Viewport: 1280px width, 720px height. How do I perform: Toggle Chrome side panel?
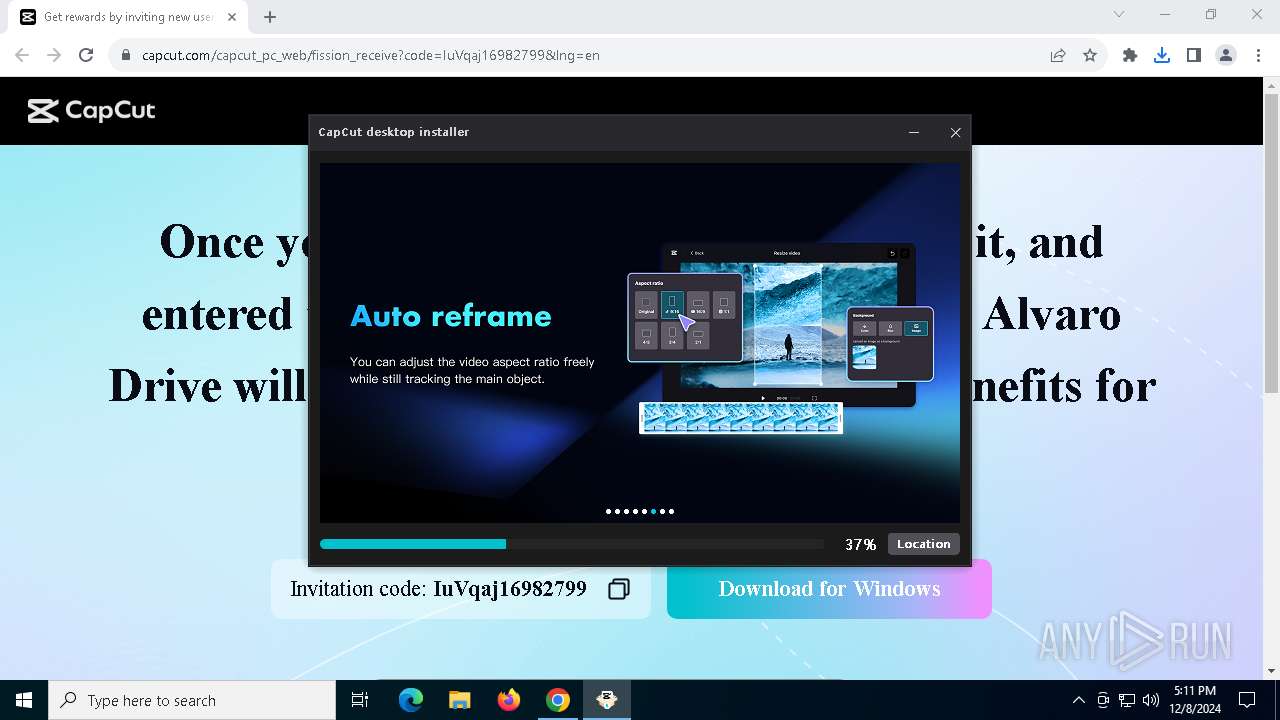1194,55
